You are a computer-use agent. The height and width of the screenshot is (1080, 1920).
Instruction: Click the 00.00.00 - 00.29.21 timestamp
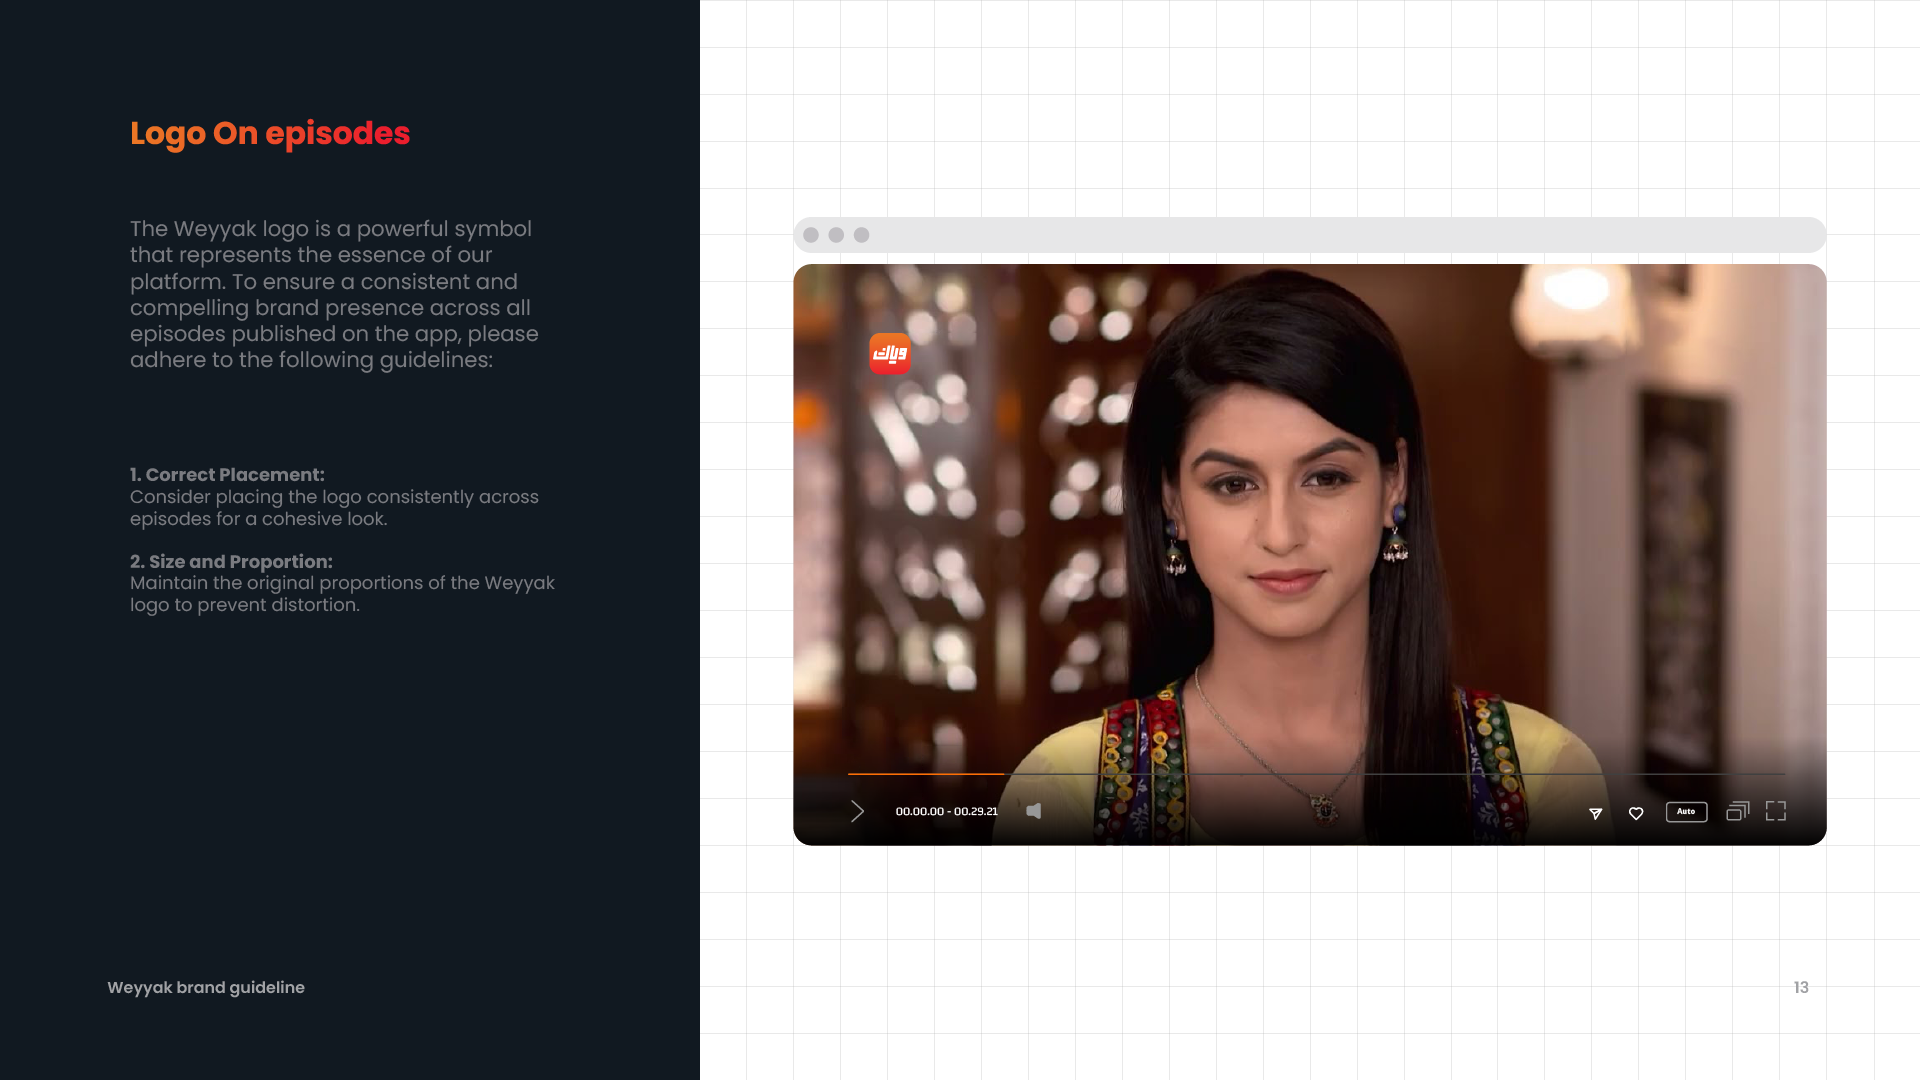click(x=946, y=811)
